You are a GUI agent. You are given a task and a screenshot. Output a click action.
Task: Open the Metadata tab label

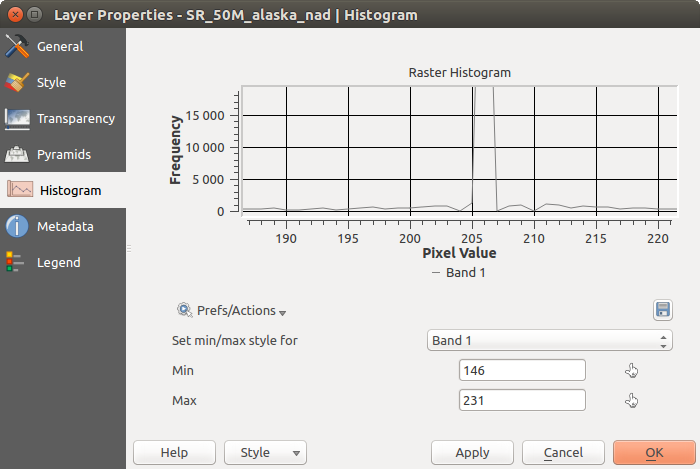point(65,227)
